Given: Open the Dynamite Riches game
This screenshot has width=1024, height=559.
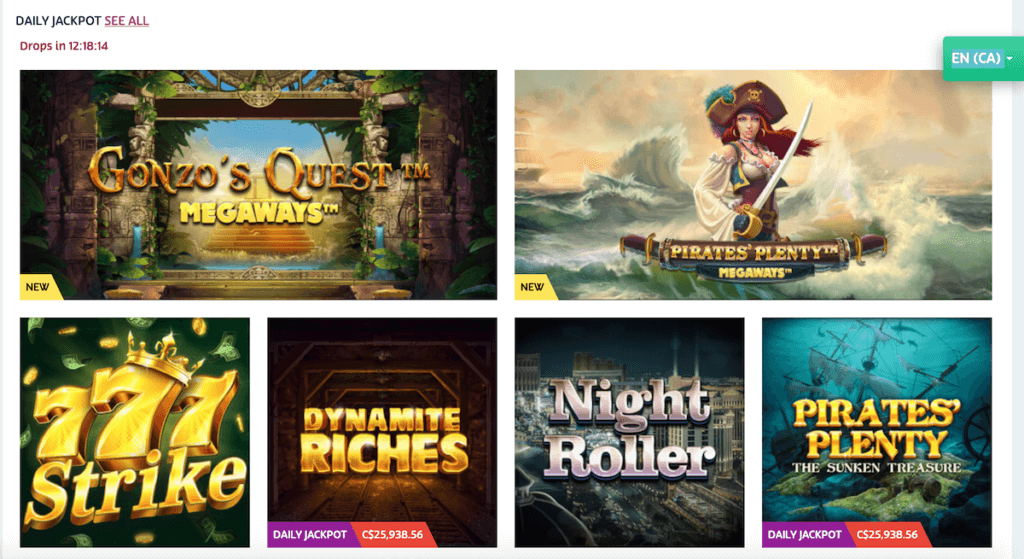Looking at the screenshot, I should point(382,432).
